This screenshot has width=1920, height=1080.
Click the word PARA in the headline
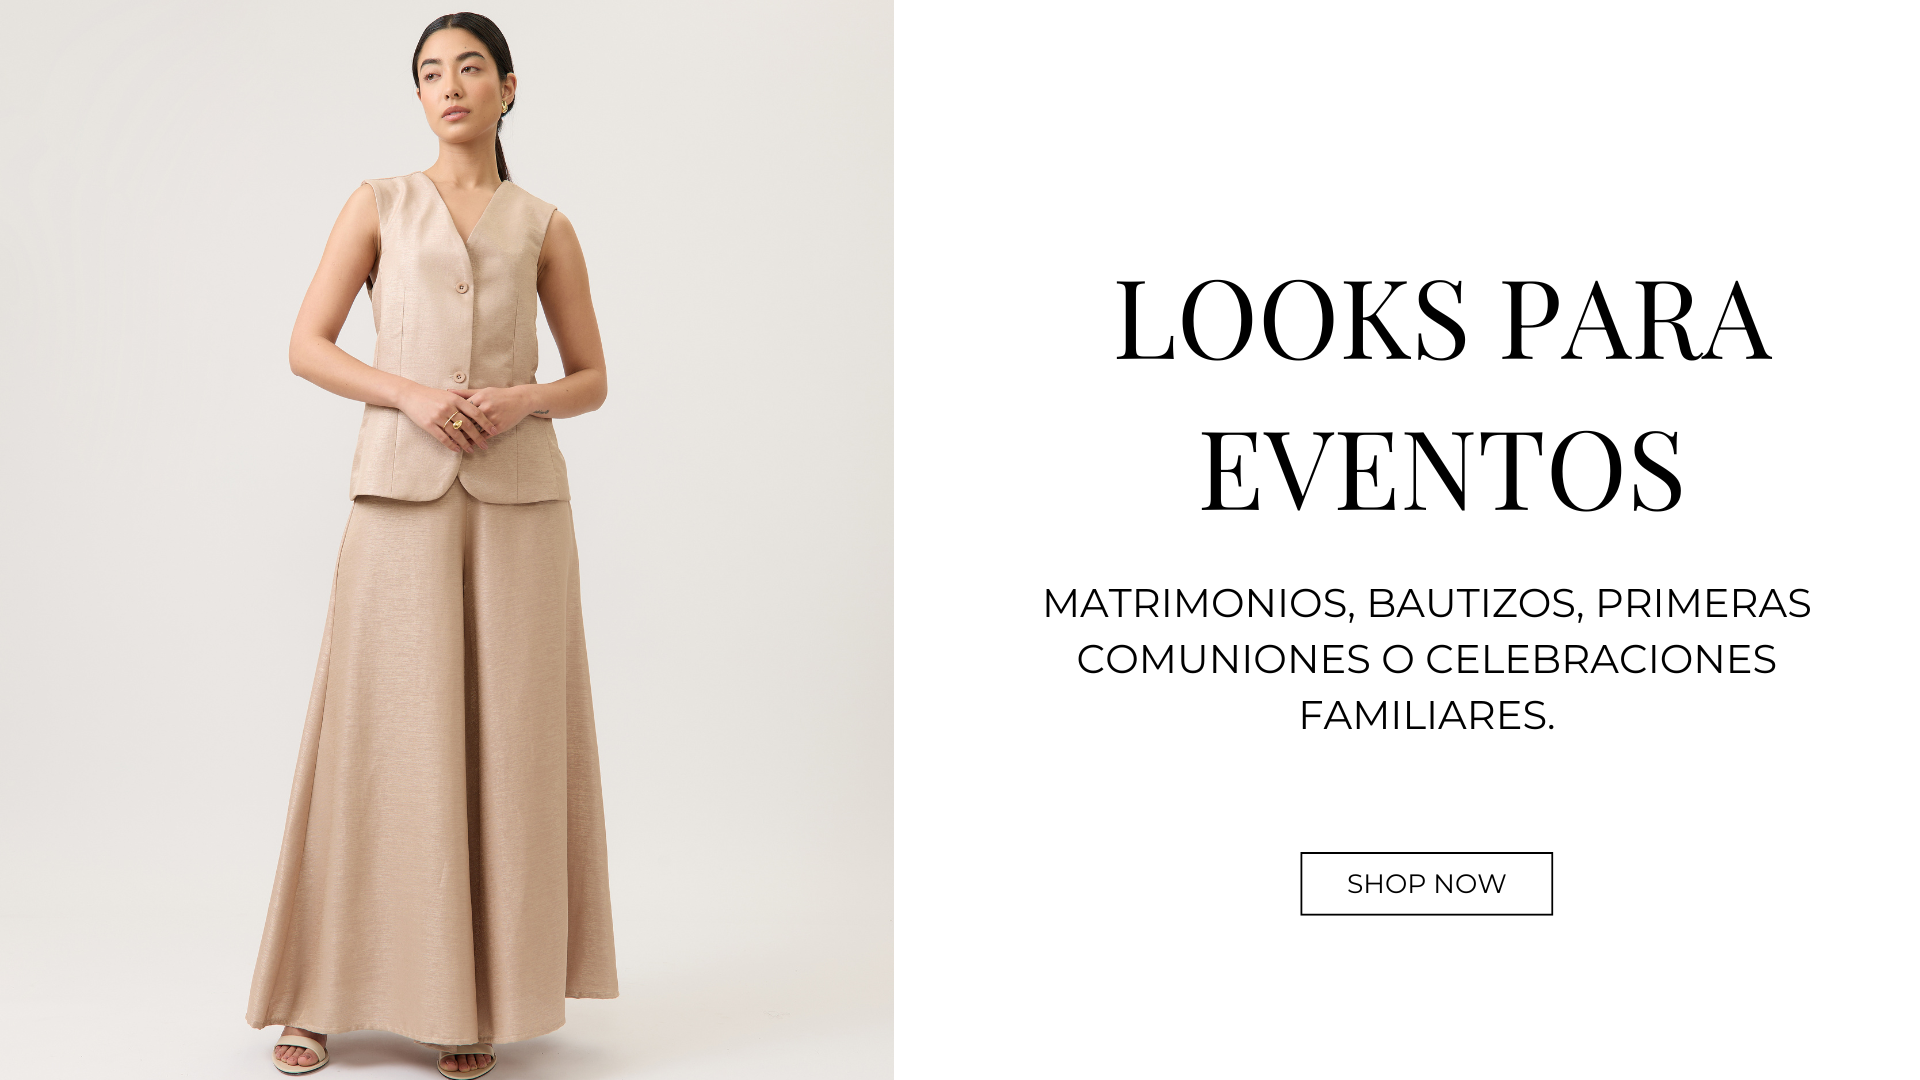click(x=1636, y=320)
